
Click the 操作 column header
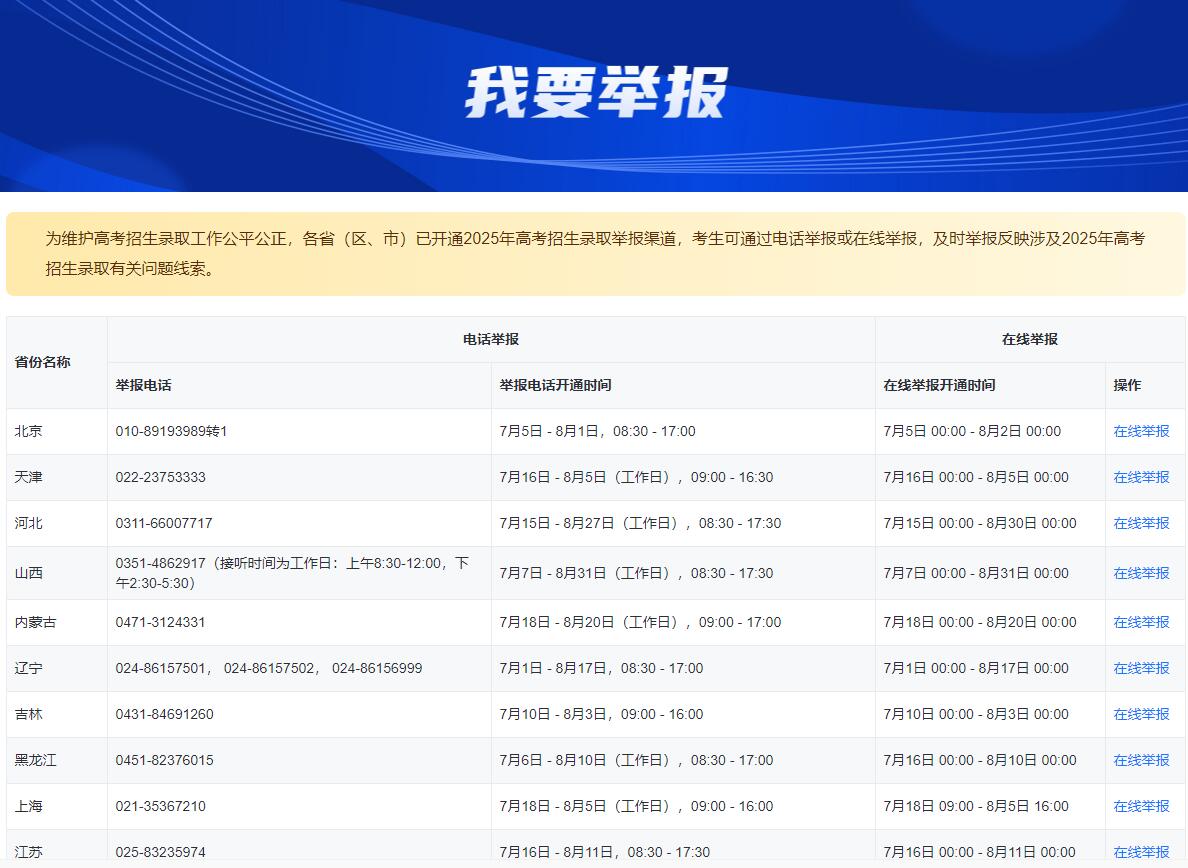coord(1127,385)
